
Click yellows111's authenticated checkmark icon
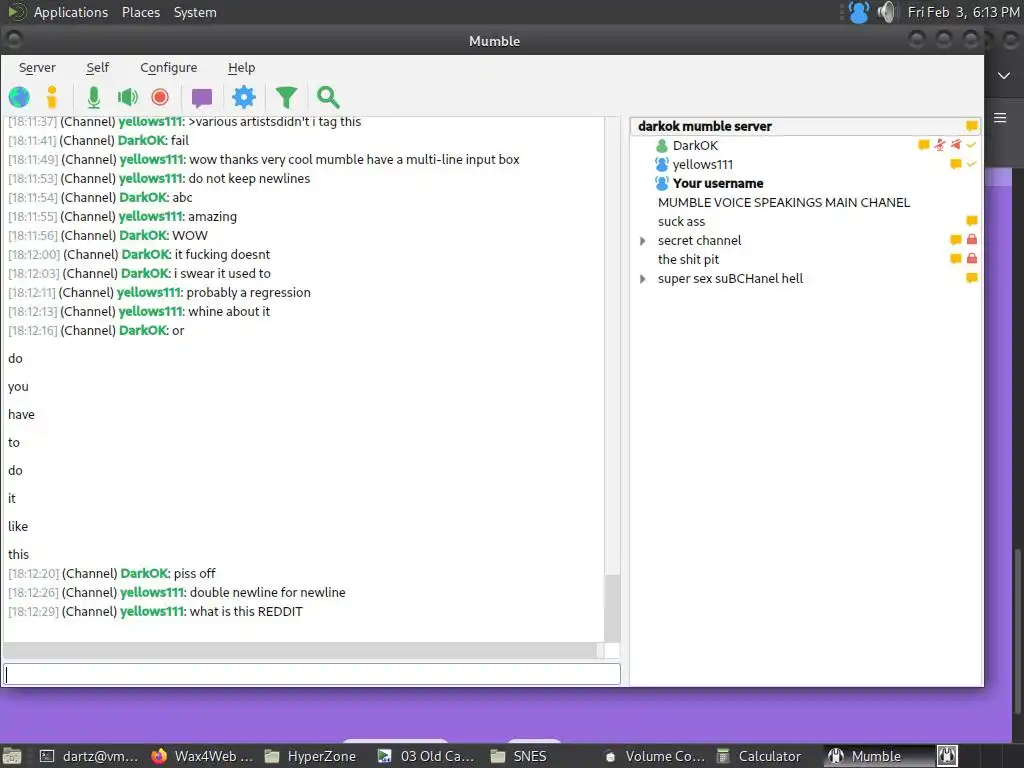[x=972, y=164]
